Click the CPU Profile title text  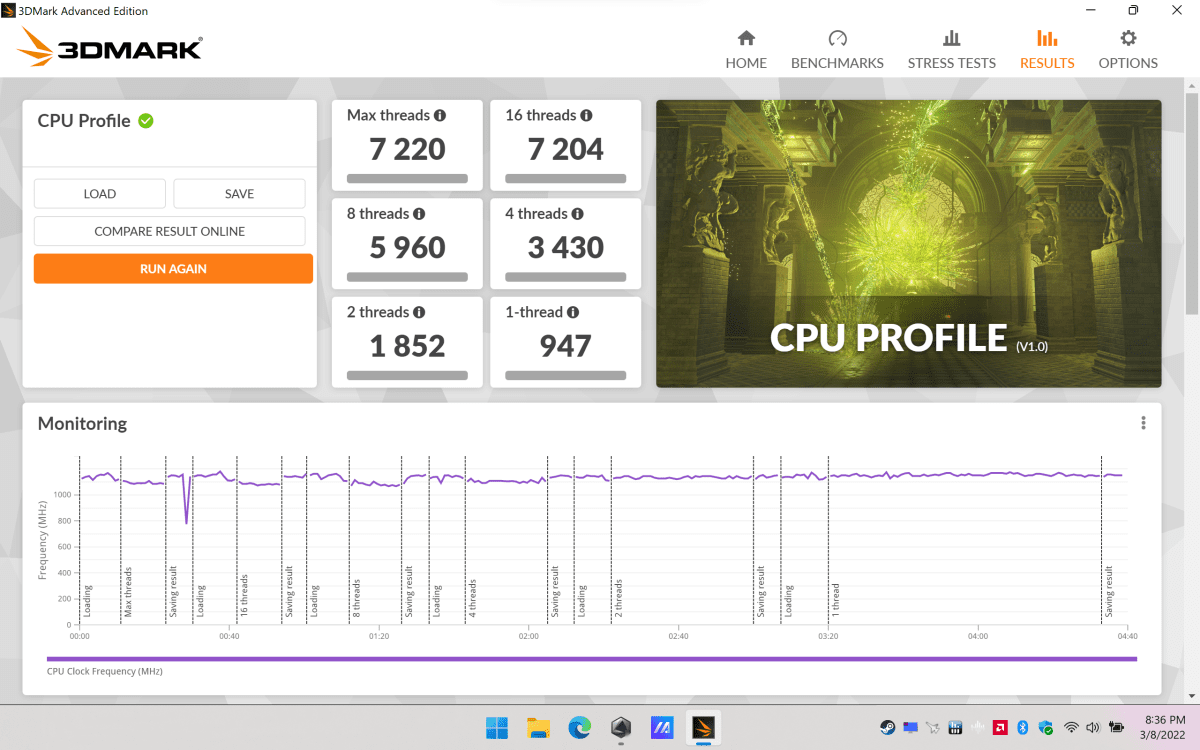pyautogui.click(x=84, y=121)
